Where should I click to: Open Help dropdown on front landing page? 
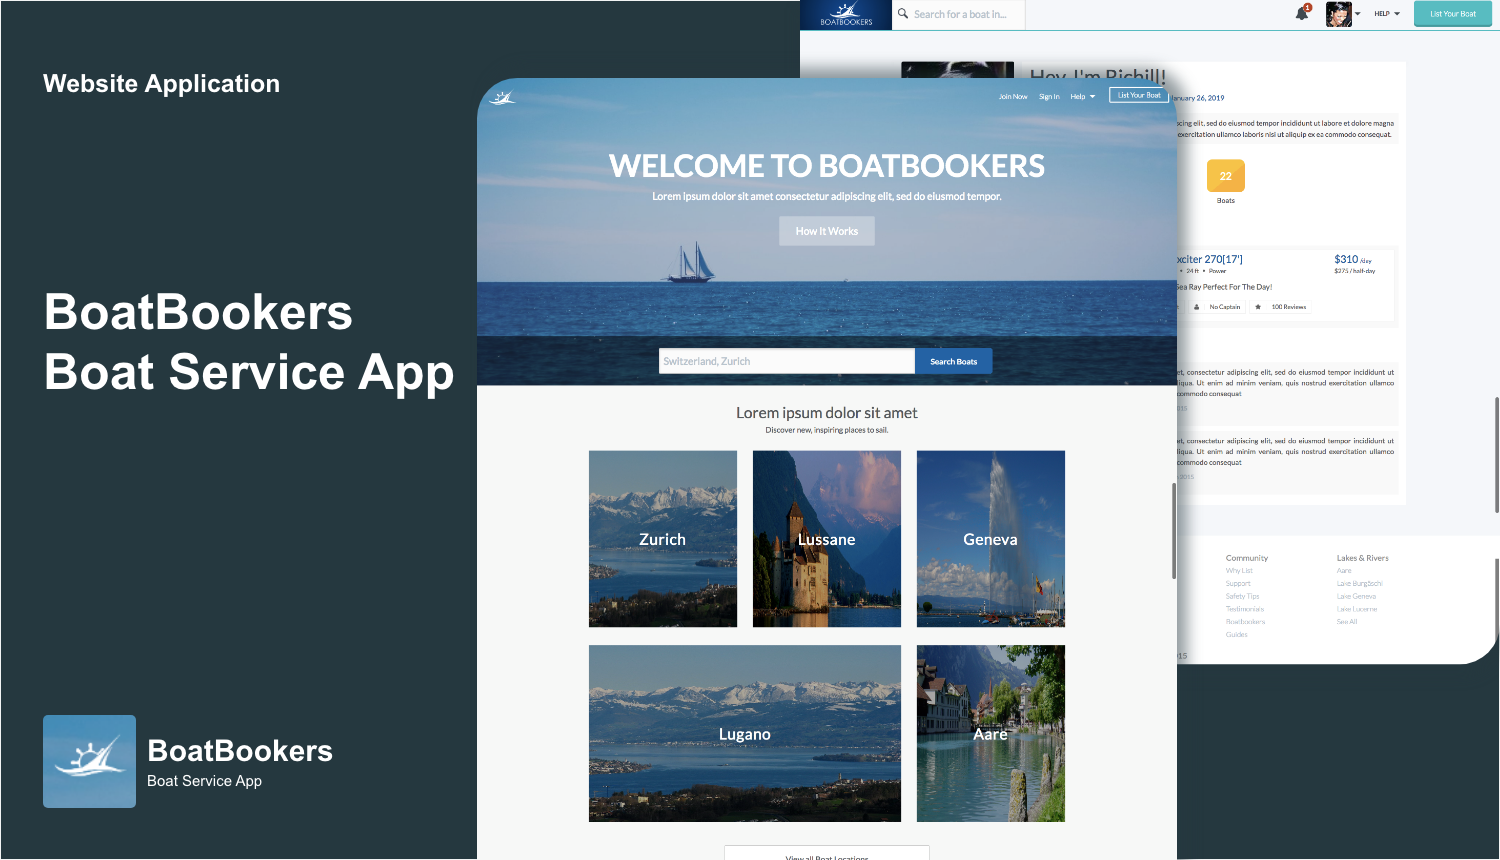(x=1083, y=97)
